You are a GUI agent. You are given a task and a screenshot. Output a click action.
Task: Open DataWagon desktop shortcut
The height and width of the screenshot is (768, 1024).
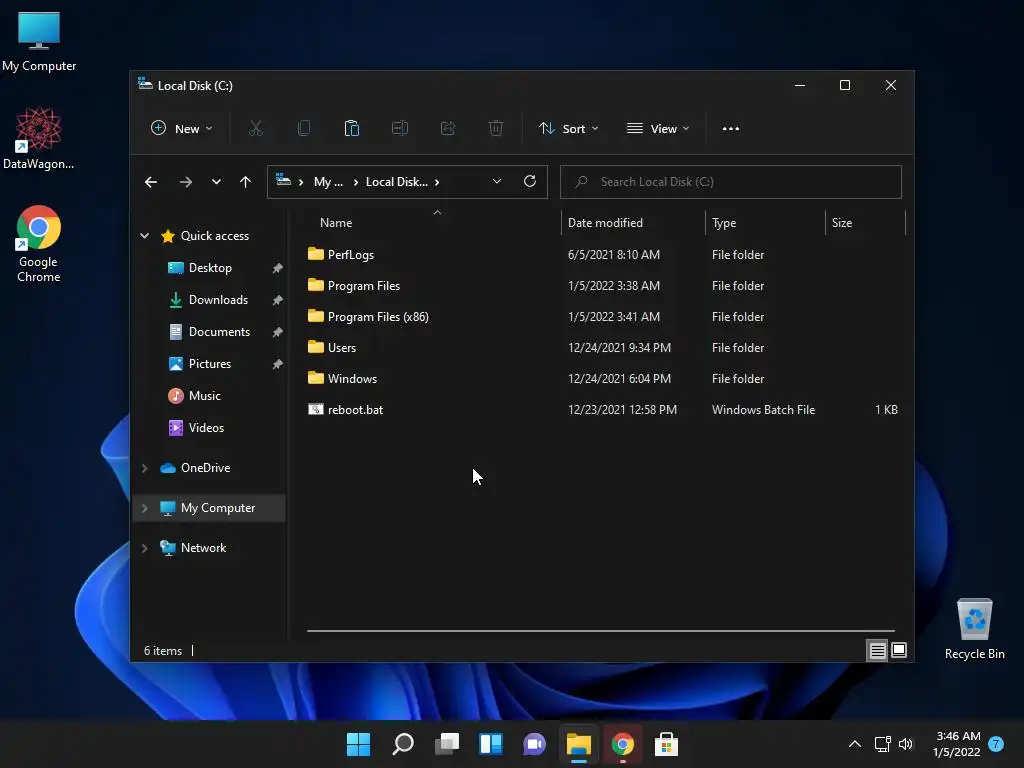[x=39, y=138]
